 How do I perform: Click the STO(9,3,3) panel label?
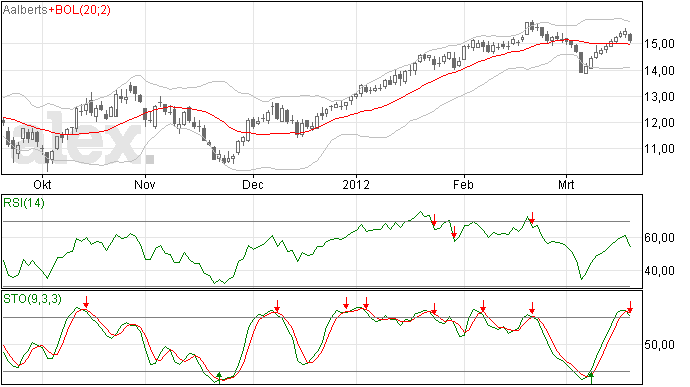coord(32,299)
